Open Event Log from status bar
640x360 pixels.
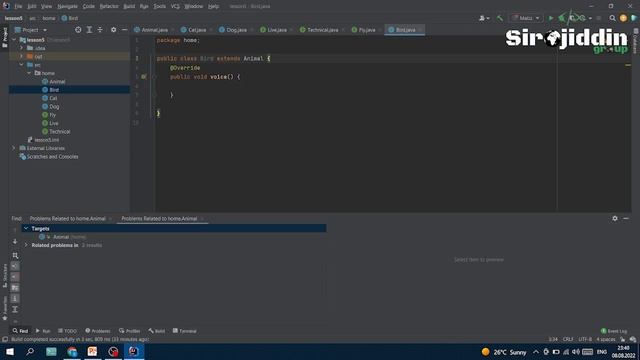(x=614, y=331)
